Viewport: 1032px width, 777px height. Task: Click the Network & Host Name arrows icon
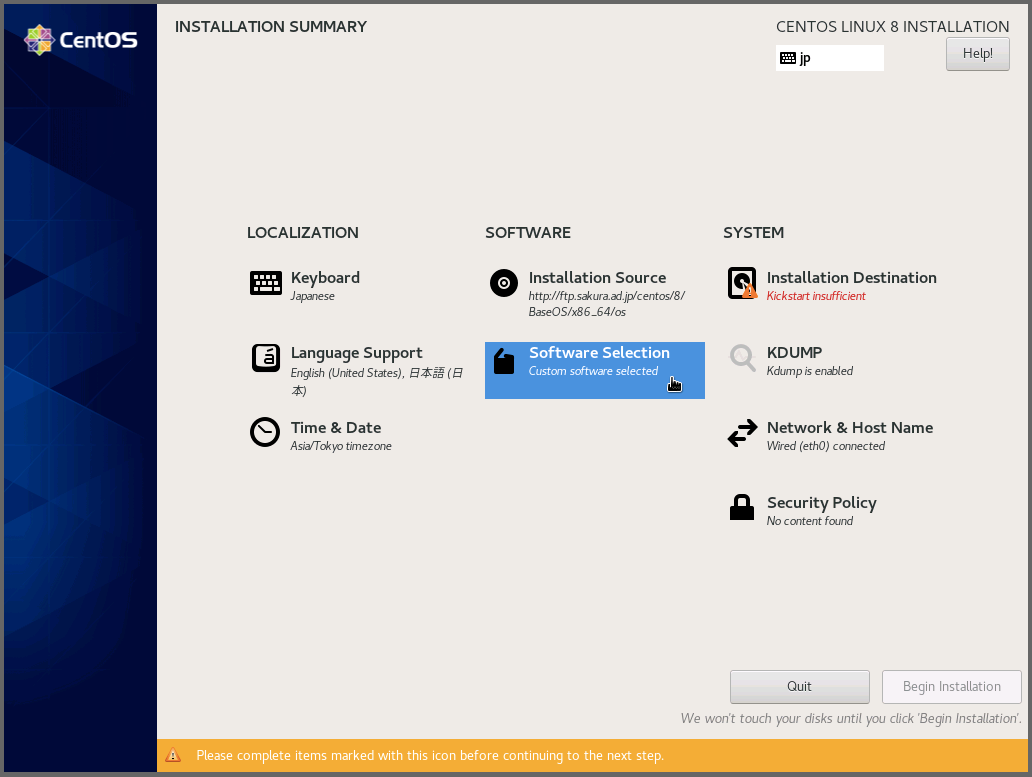tap(742, 433)
